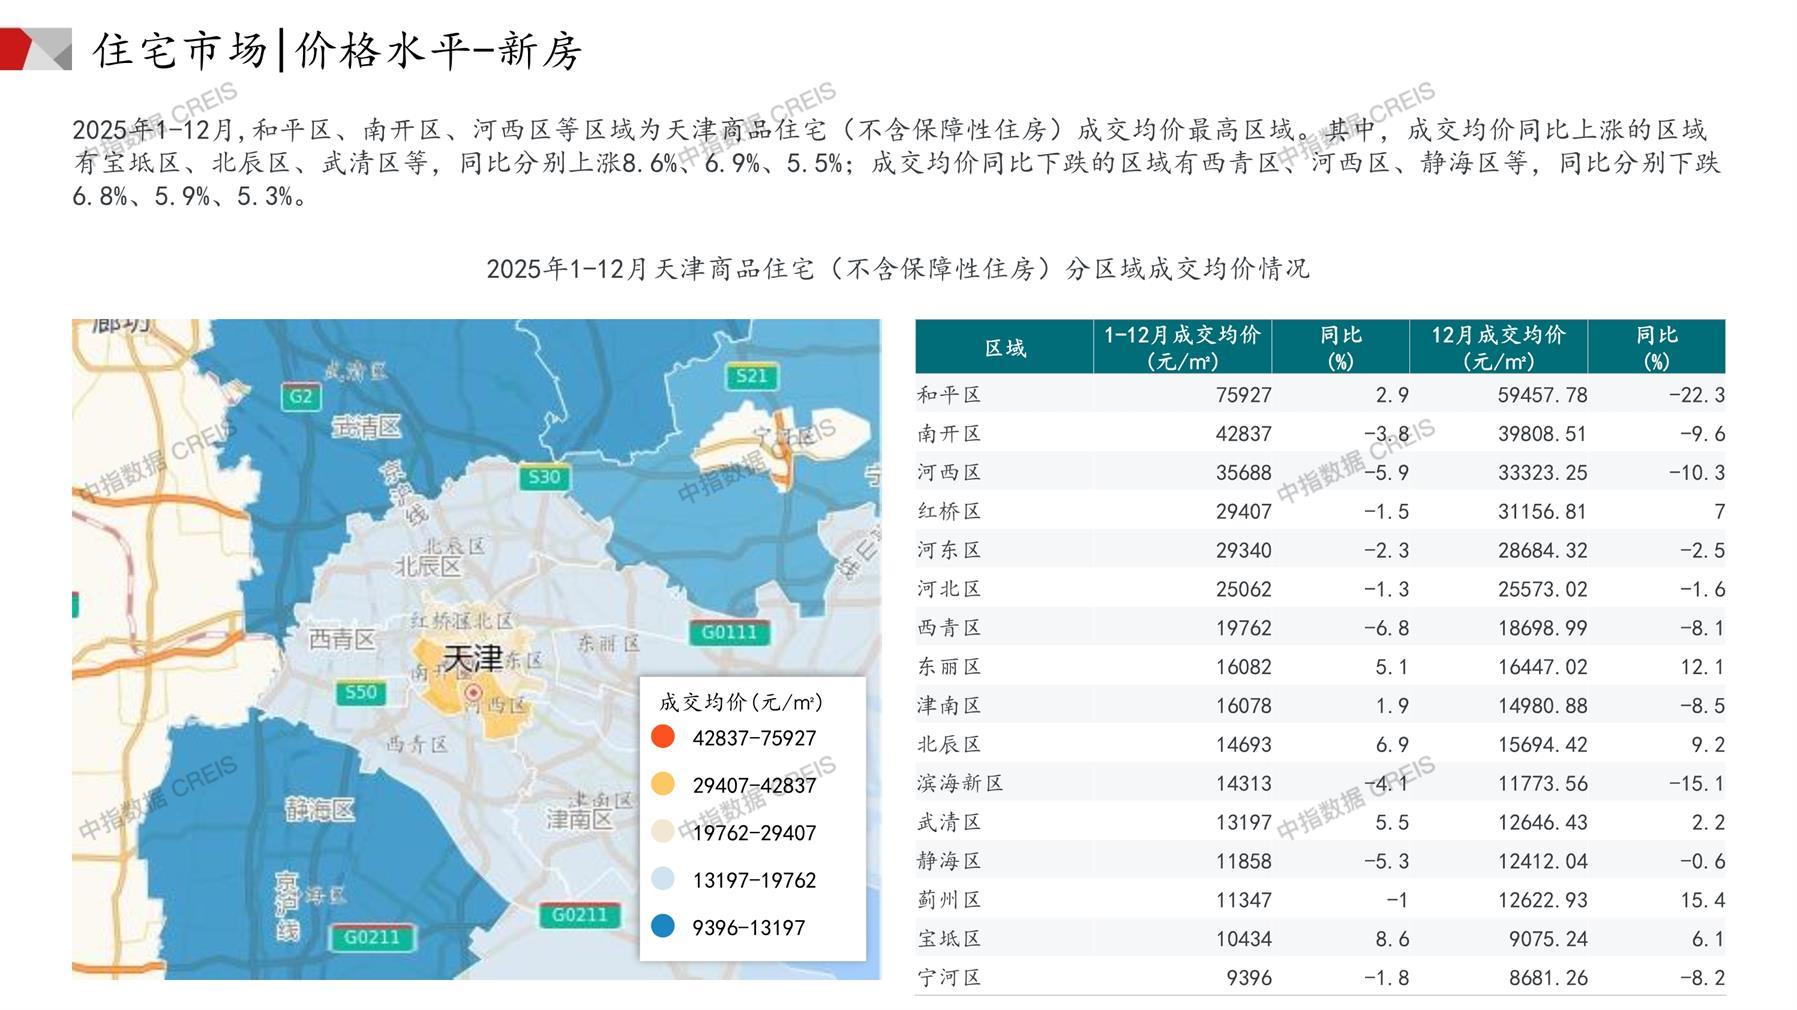Select the 42837-75927 orange-red legend dot
This screenshot has height=1010, width=1797.
click(662, 737)
